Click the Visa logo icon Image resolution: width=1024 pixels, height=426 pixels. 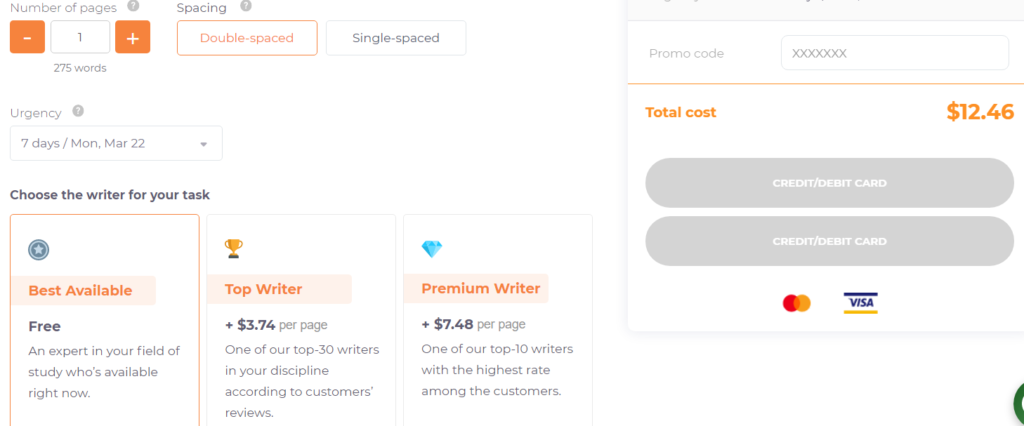tap(860, 303)
